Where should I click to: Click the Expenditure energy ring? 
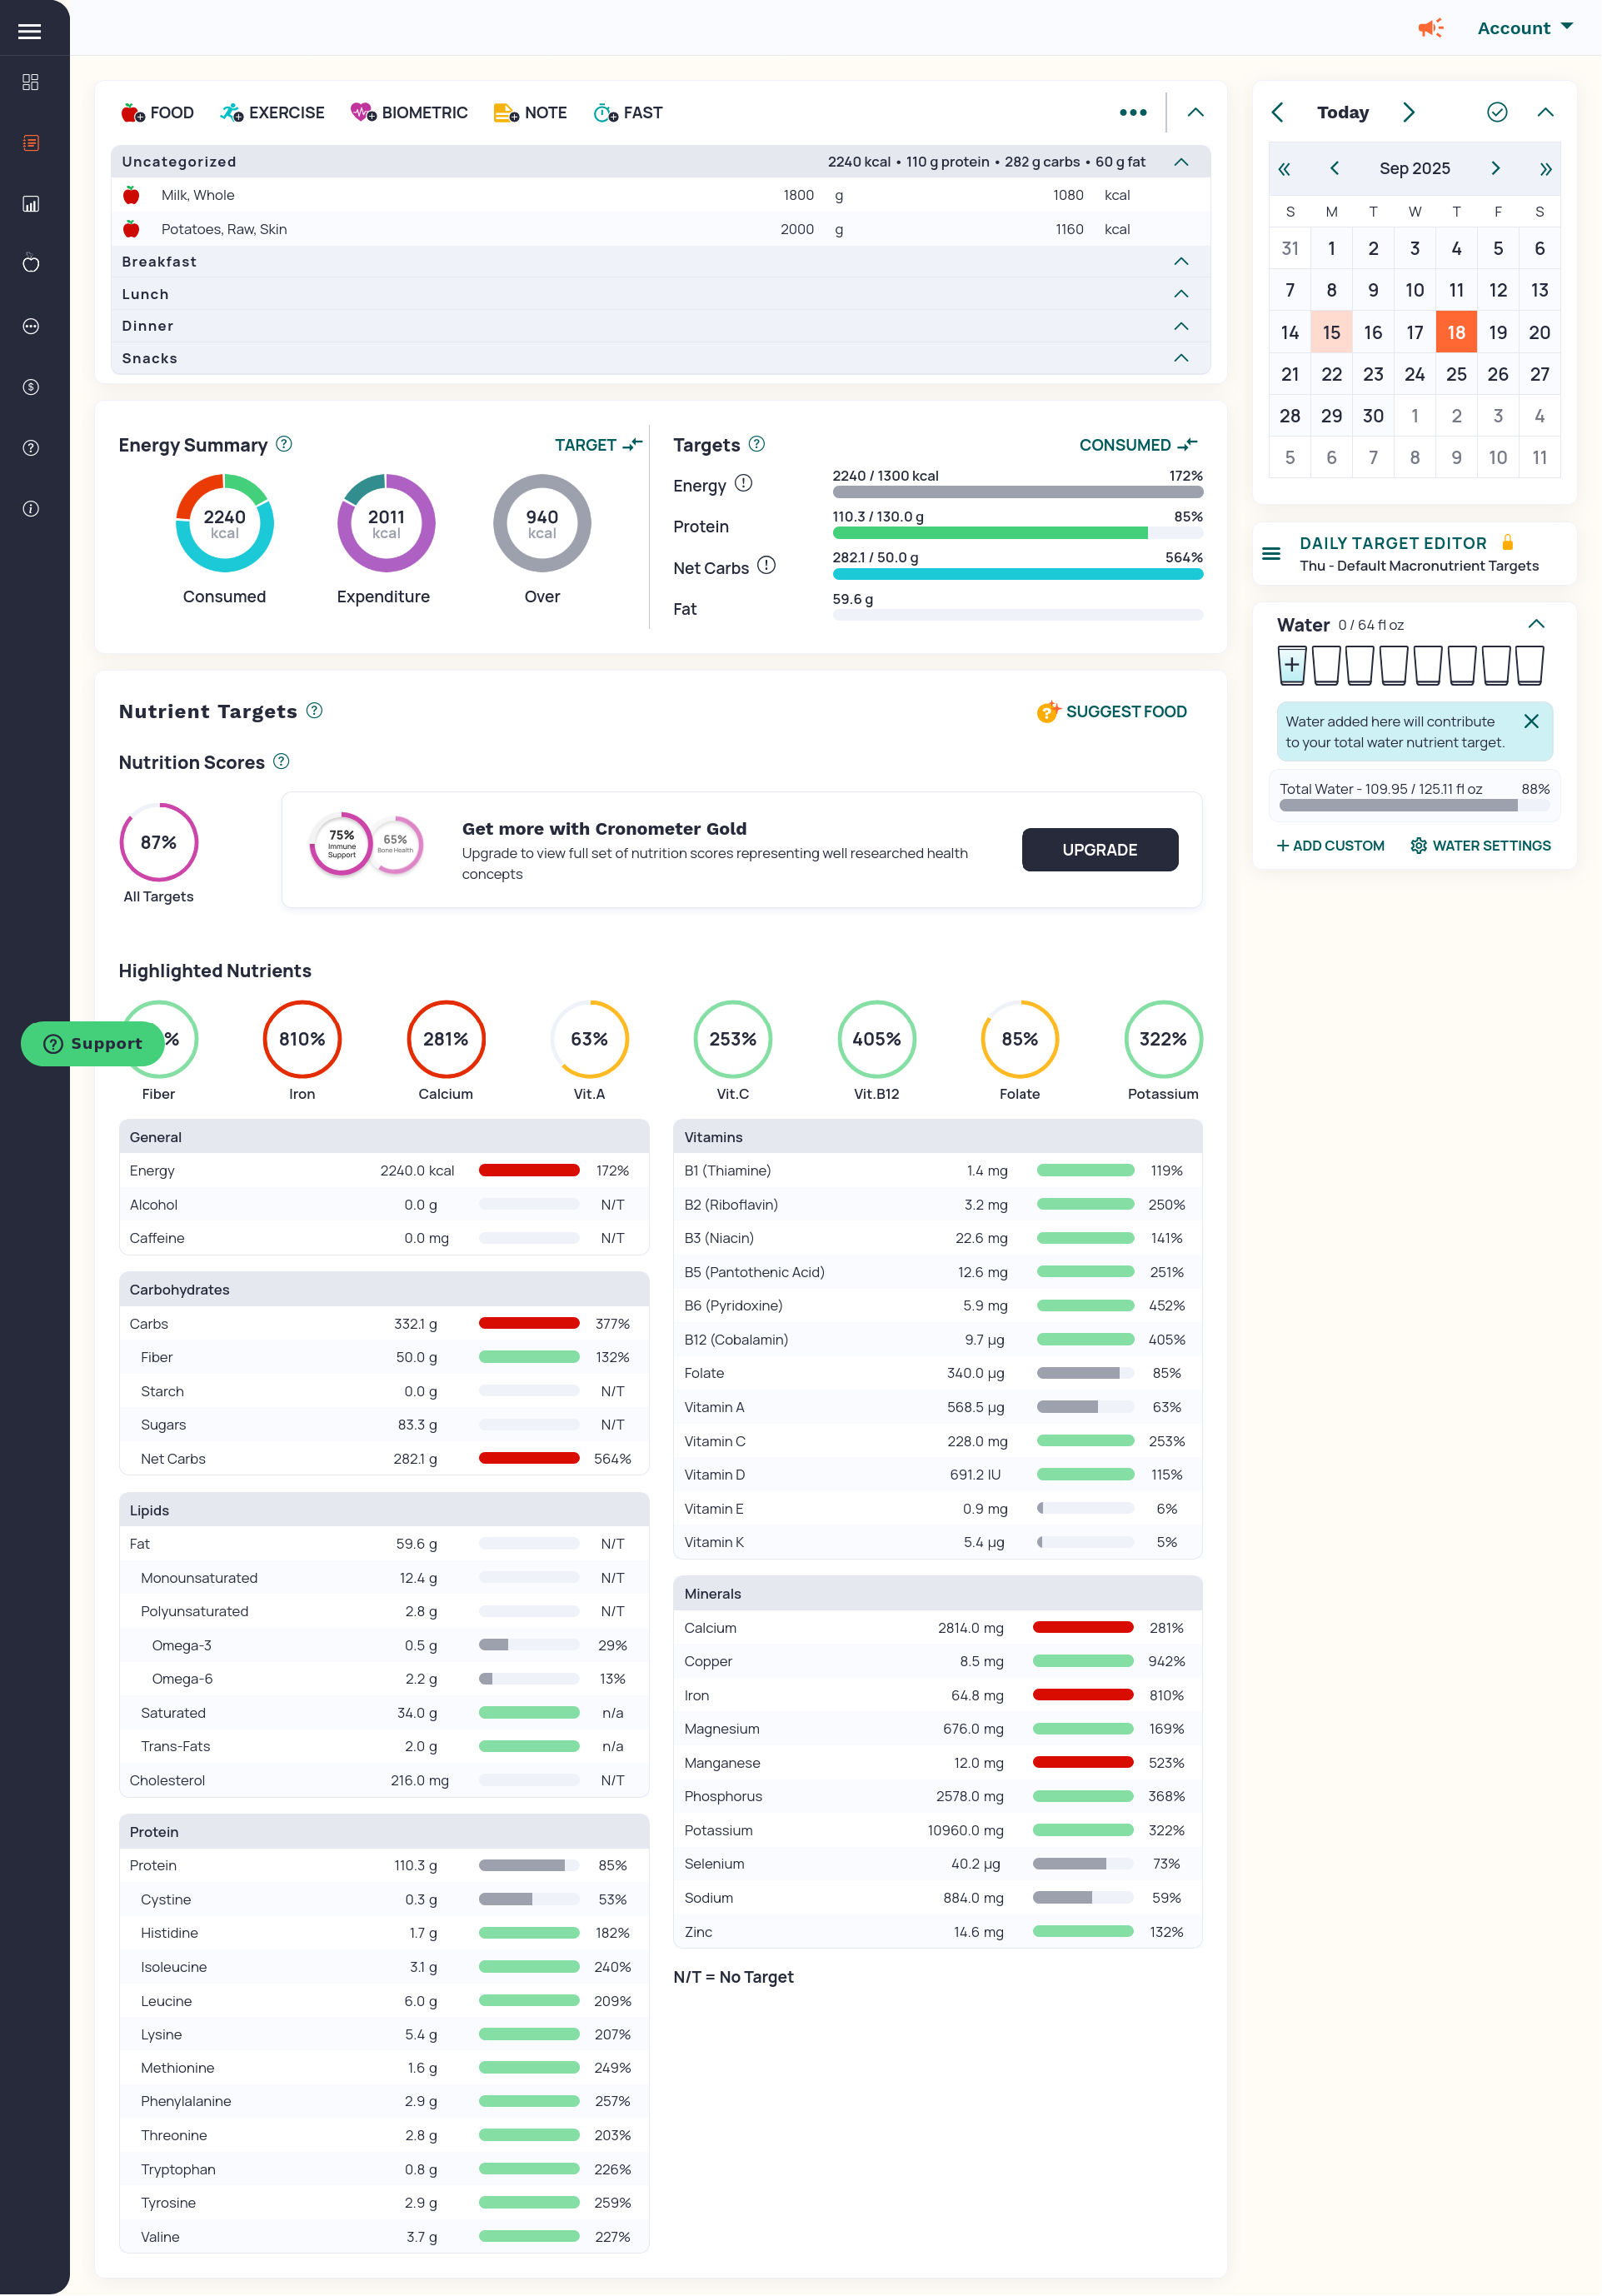pyautogui.click(x=386, y=523)
